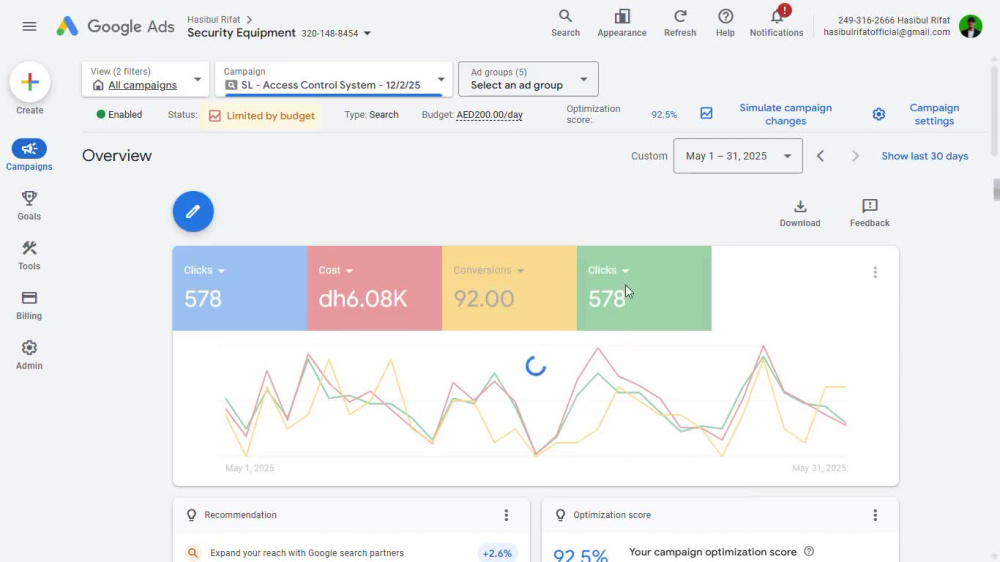The image size is (1000, 562).
Task: Click the Enabled campaign status indicator
Action: point(119,115)
